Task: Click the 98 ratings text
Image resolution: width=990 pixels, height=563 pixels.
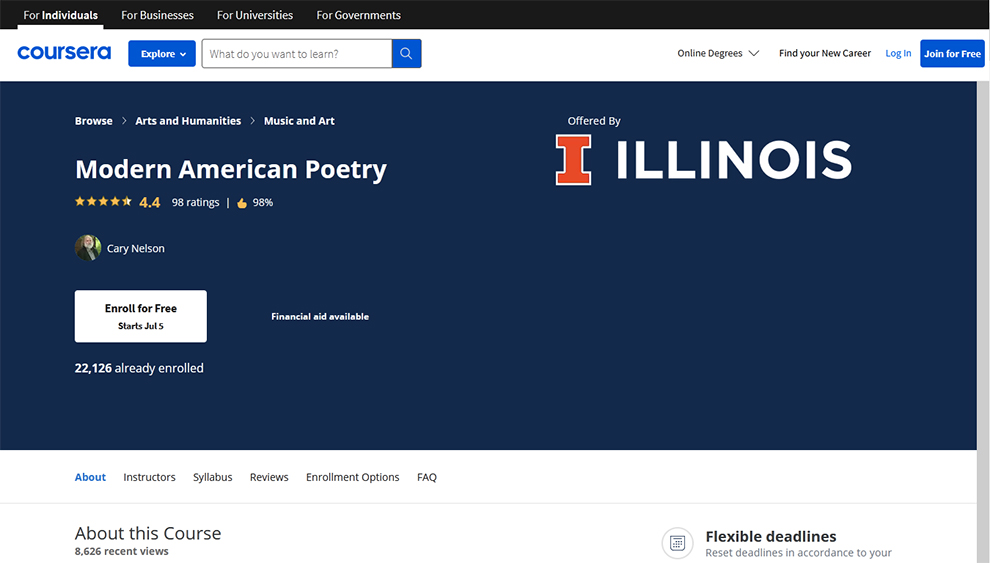Action: [x=196, y=202]
